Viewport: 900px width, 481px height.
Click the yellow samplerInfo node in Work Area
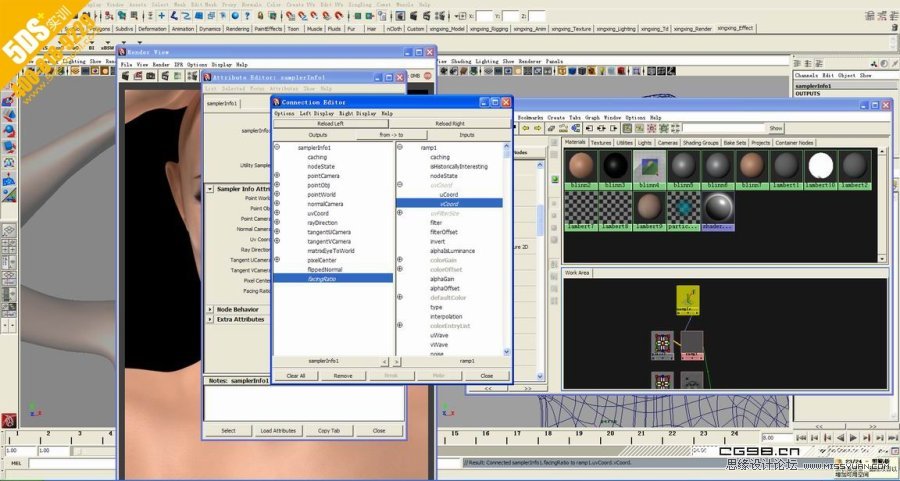click(687, 299)
